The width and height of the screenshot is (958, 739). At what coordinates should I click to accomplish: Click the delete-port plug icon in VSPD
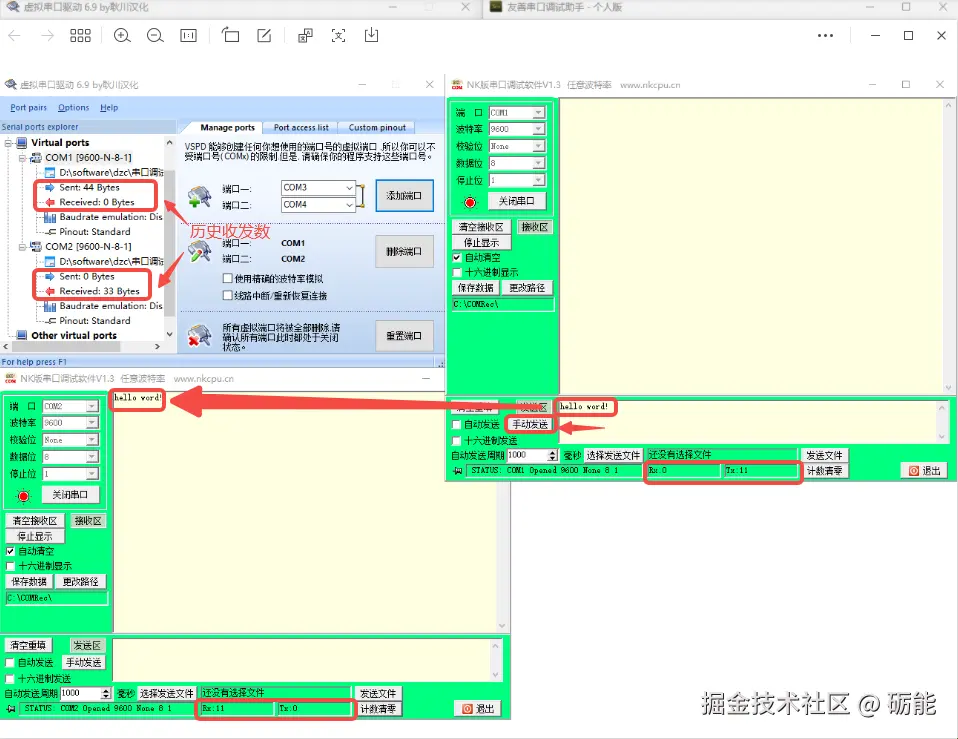click(x=199, y=251)
